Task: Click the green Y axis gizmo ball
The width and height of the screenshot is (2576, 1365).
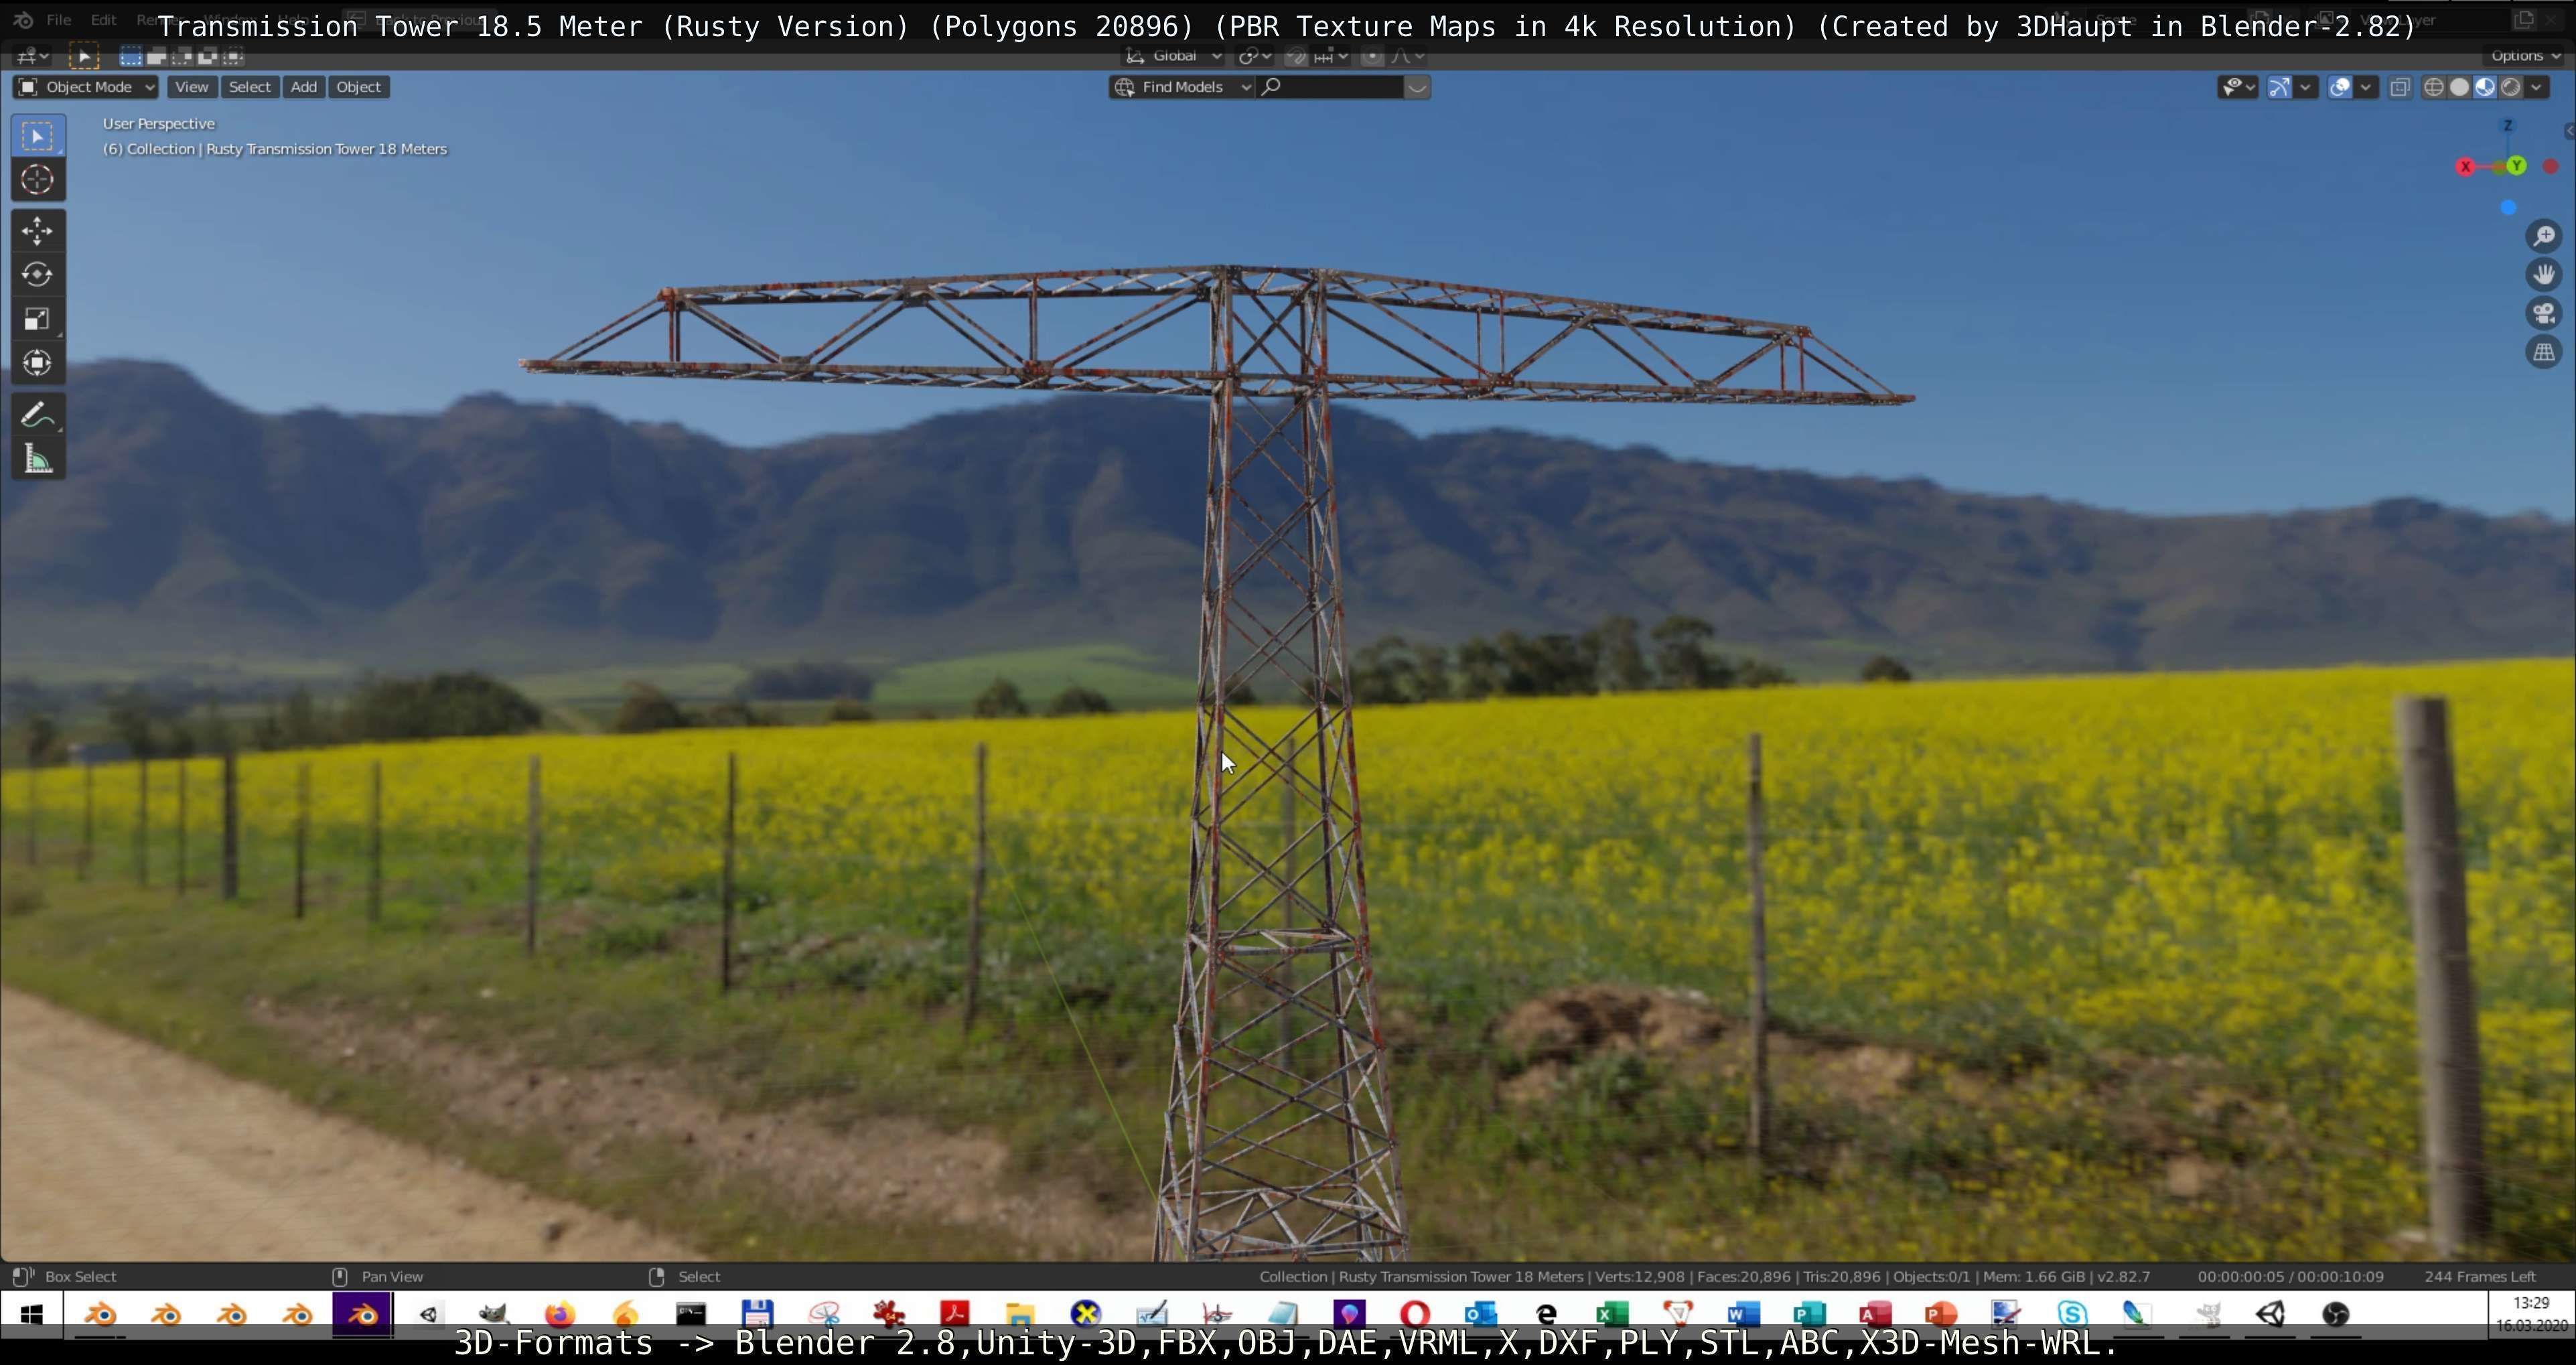Action: click(2517, 166)
